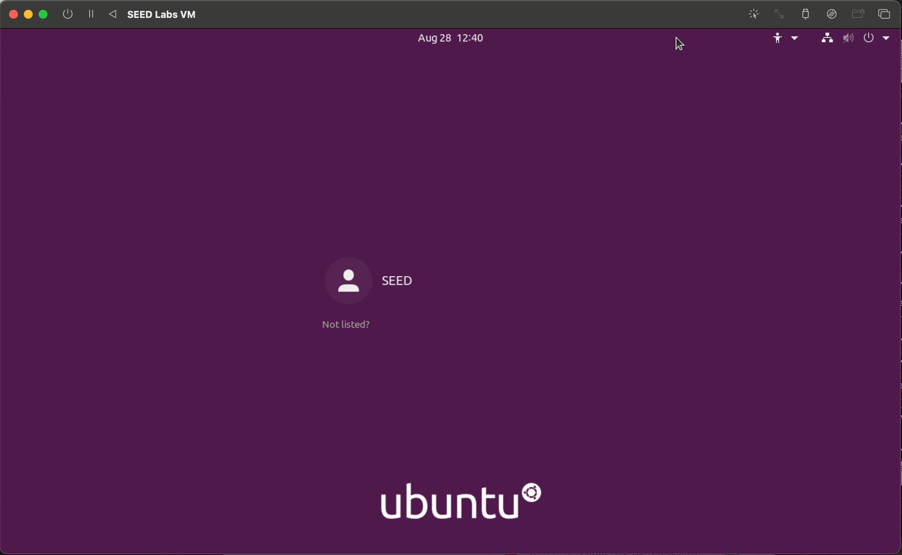Close the SEED Labs VM window

13,14
